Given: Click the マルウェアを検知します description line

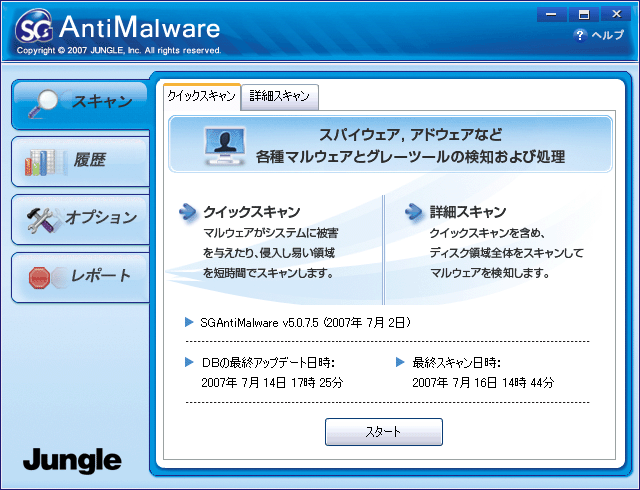Looking at the screenshot, I should click(490, 273).
